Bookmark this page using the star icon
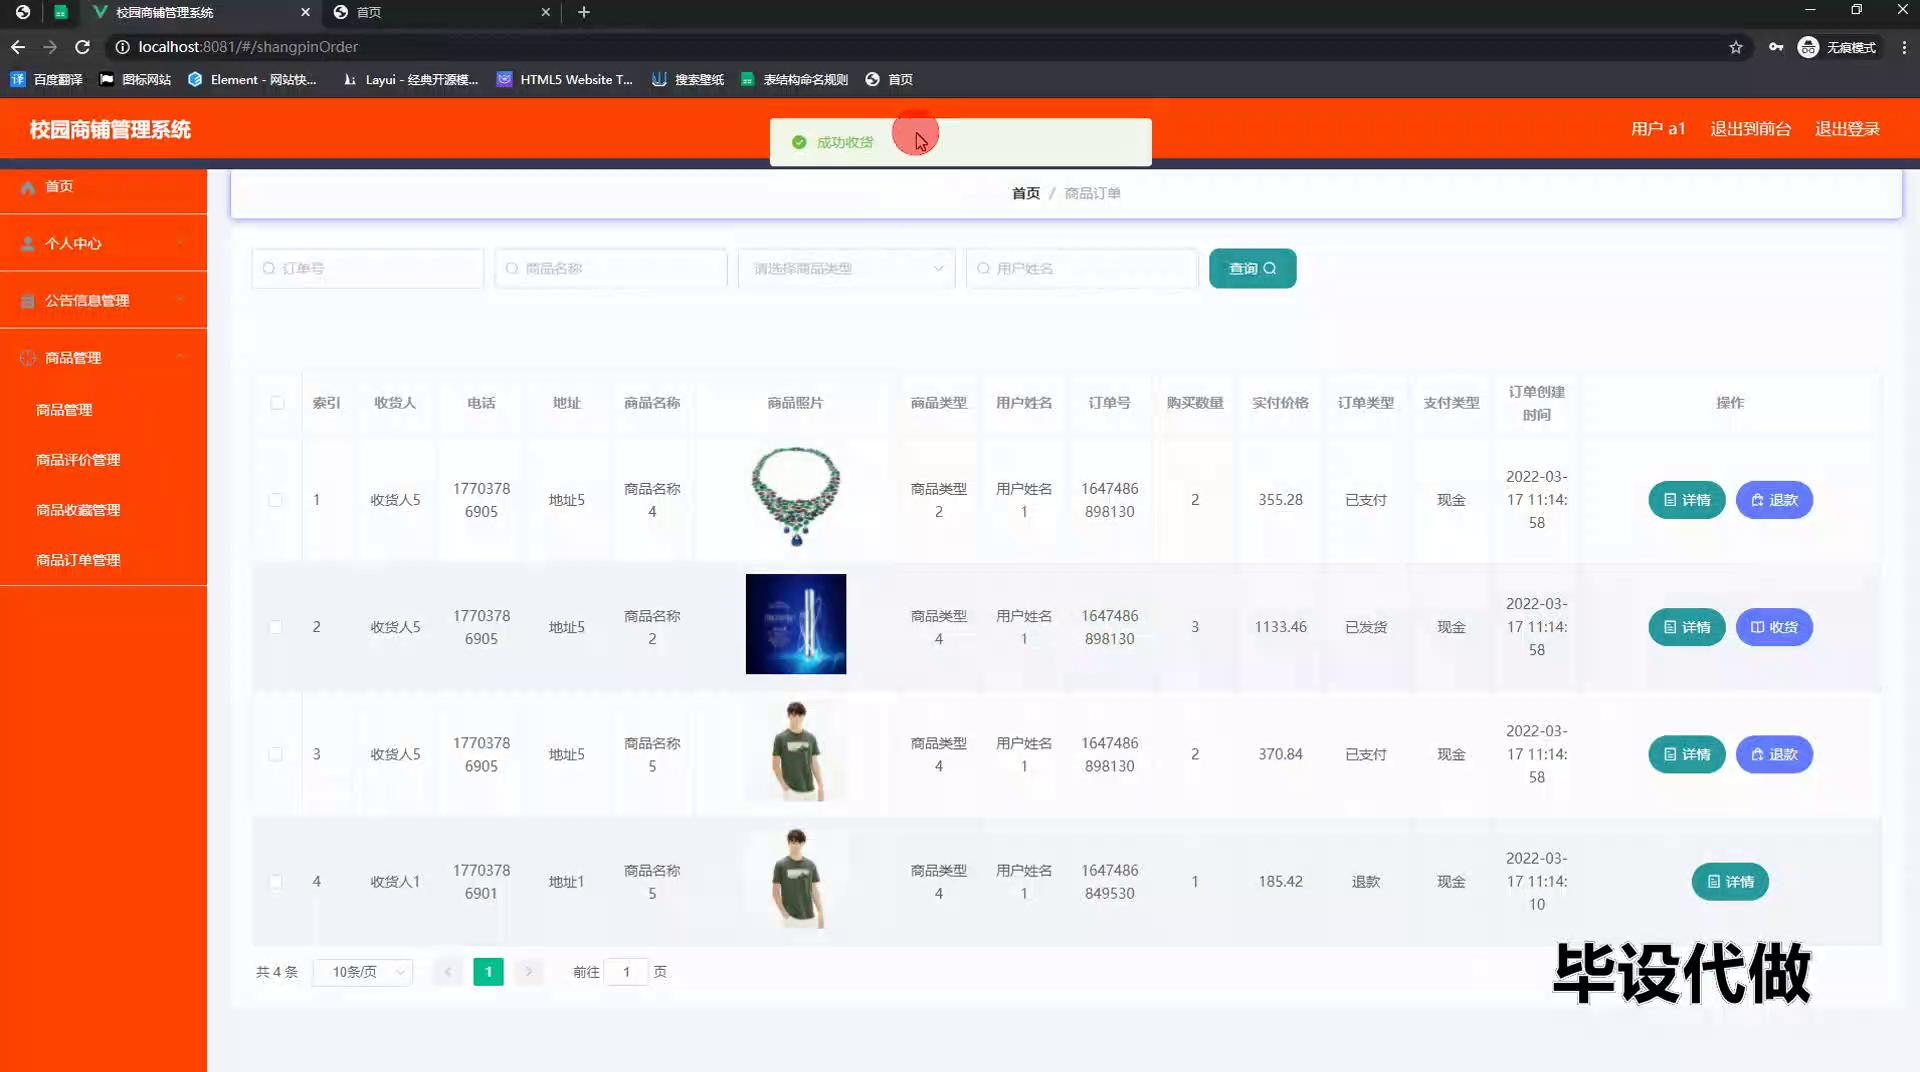Viewport: 1920px width, 1072px height. tap(1736, 47)
